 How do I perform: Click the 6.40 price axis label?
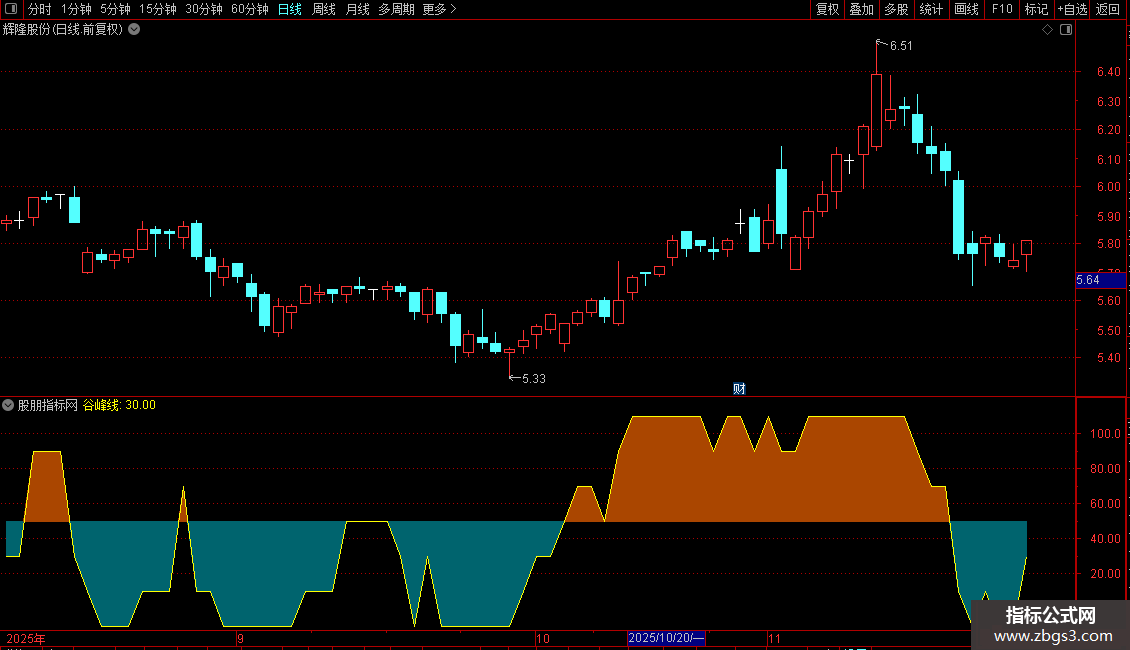point(1108,71)
